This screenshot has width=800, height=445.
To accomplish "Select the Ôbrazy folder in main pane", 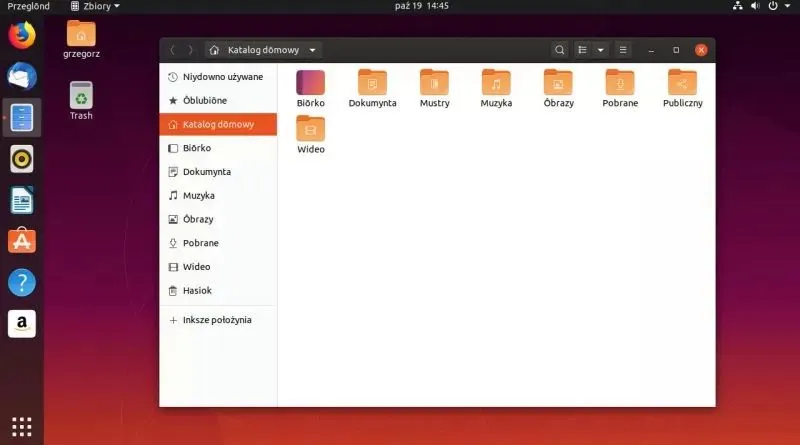I will click(558, 88).
